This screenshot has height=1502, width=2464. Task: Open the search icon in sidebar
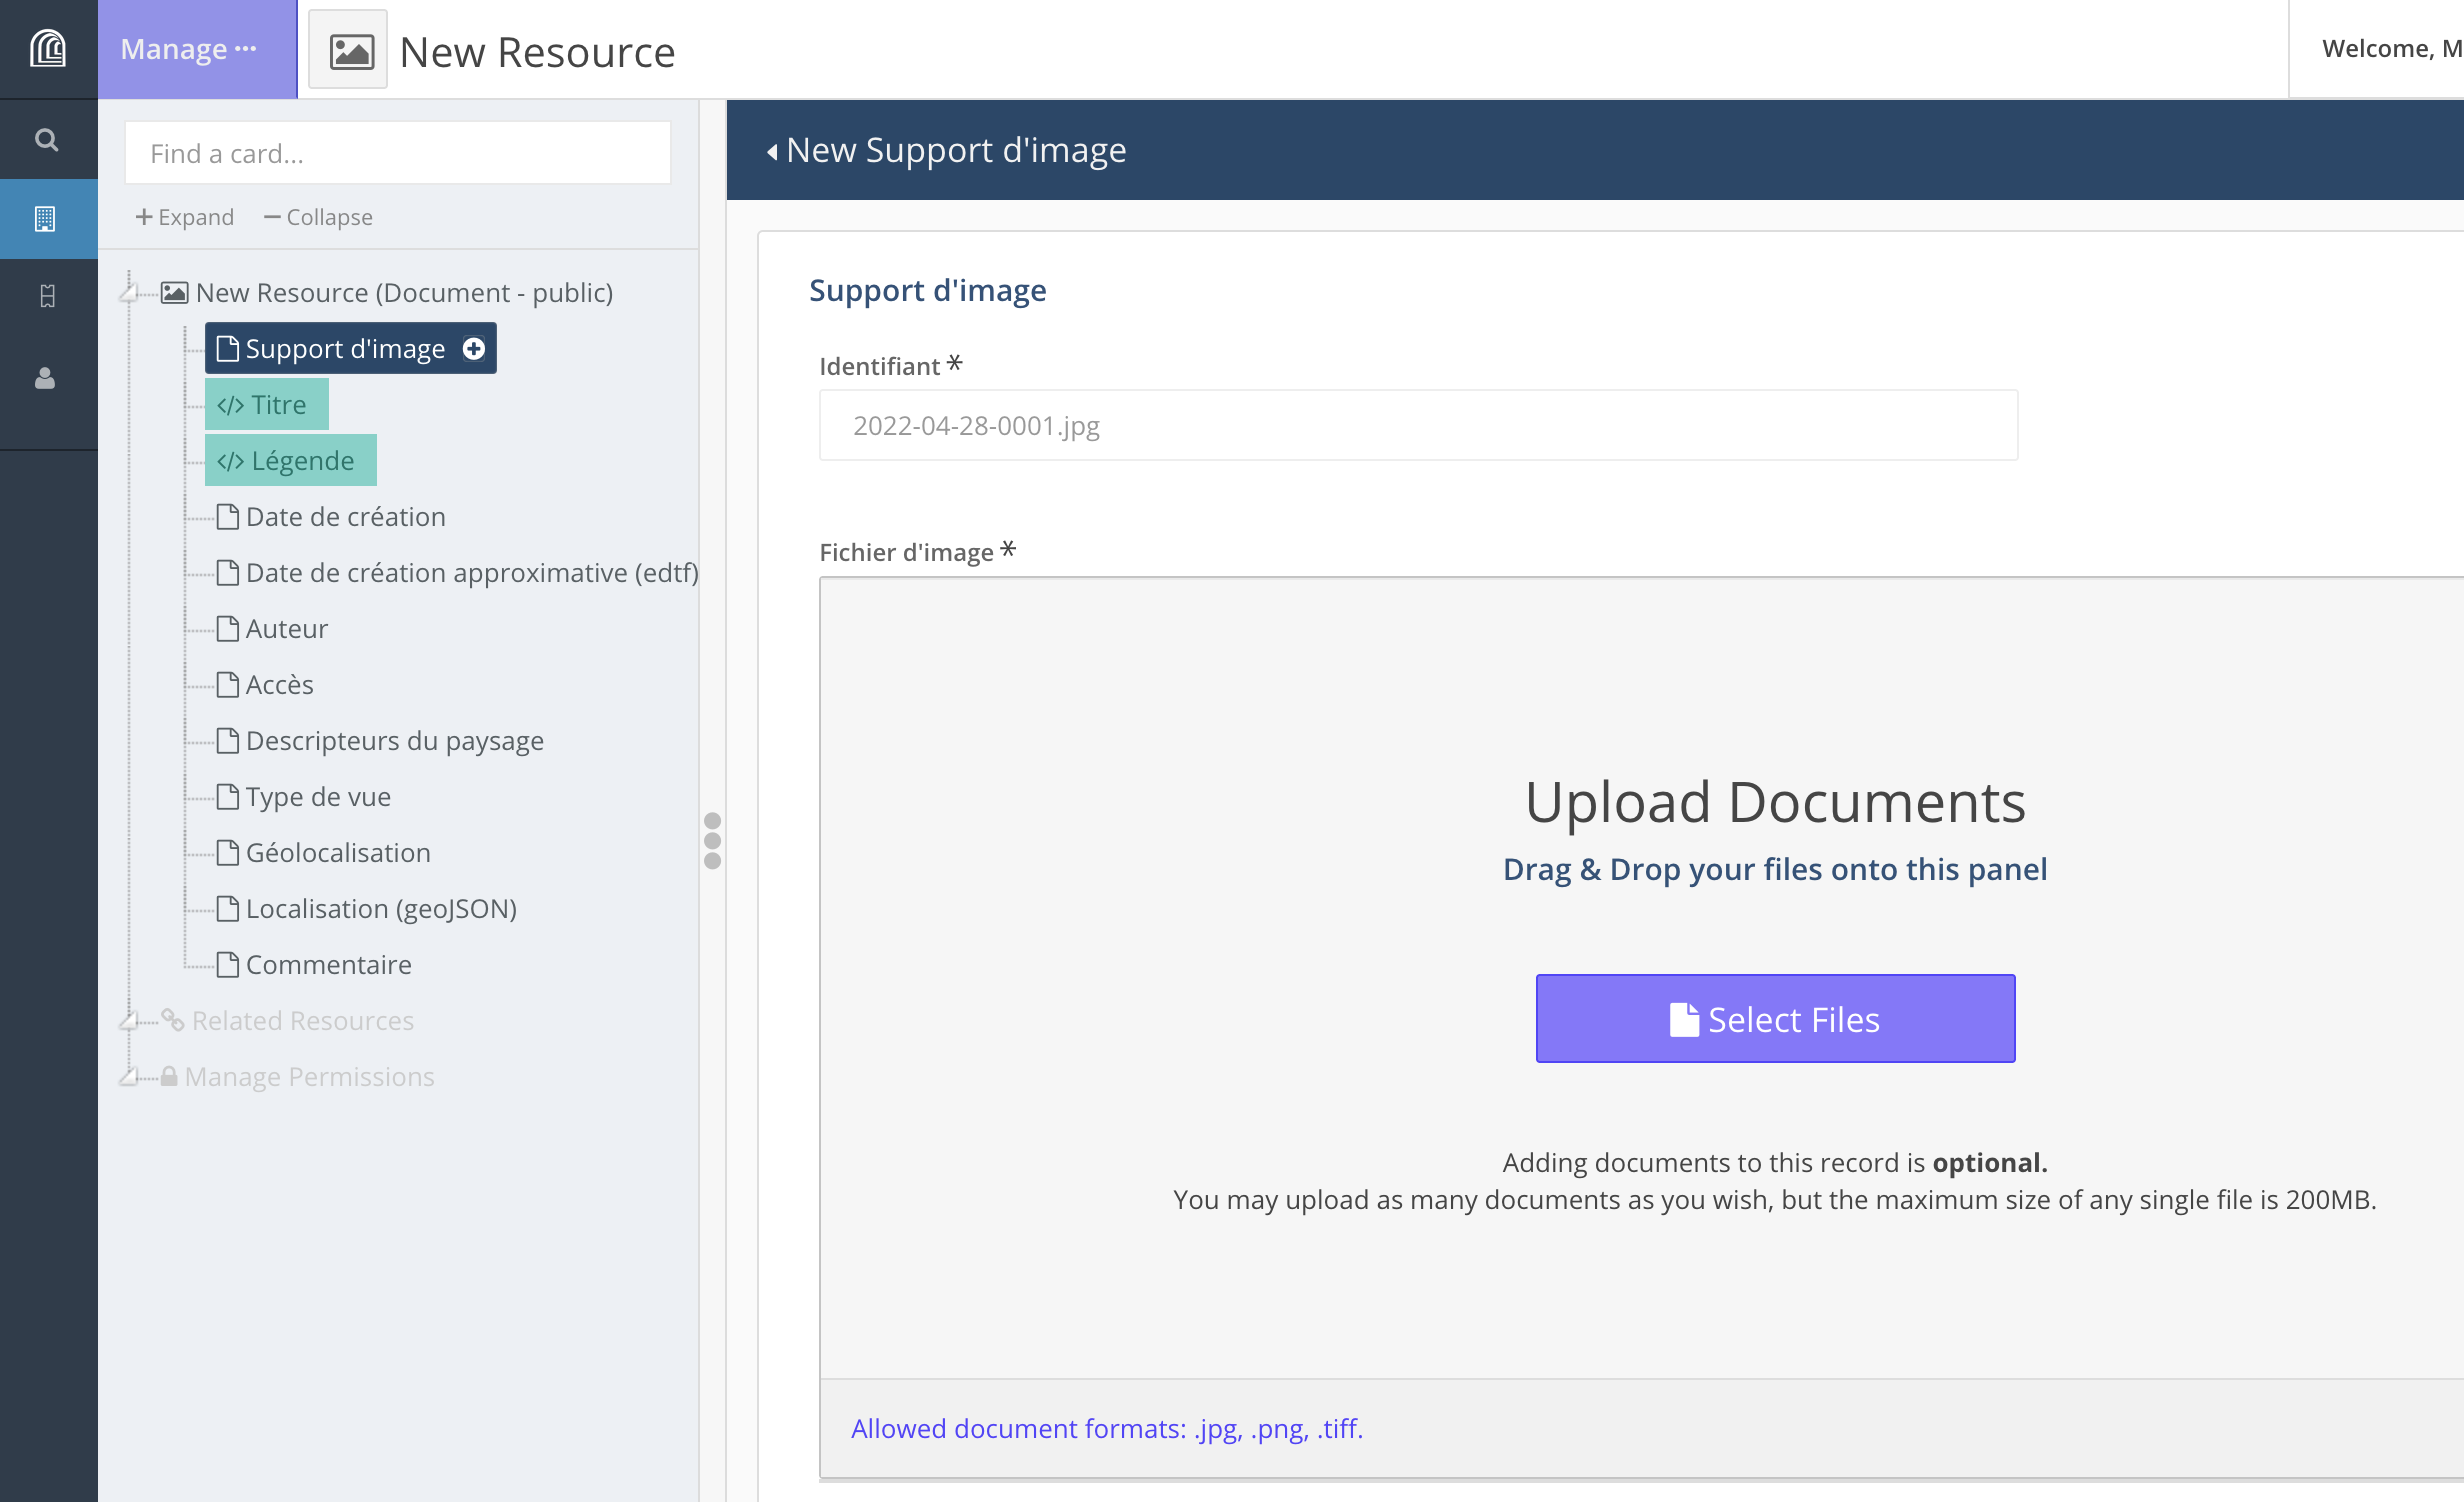(46, 139)
